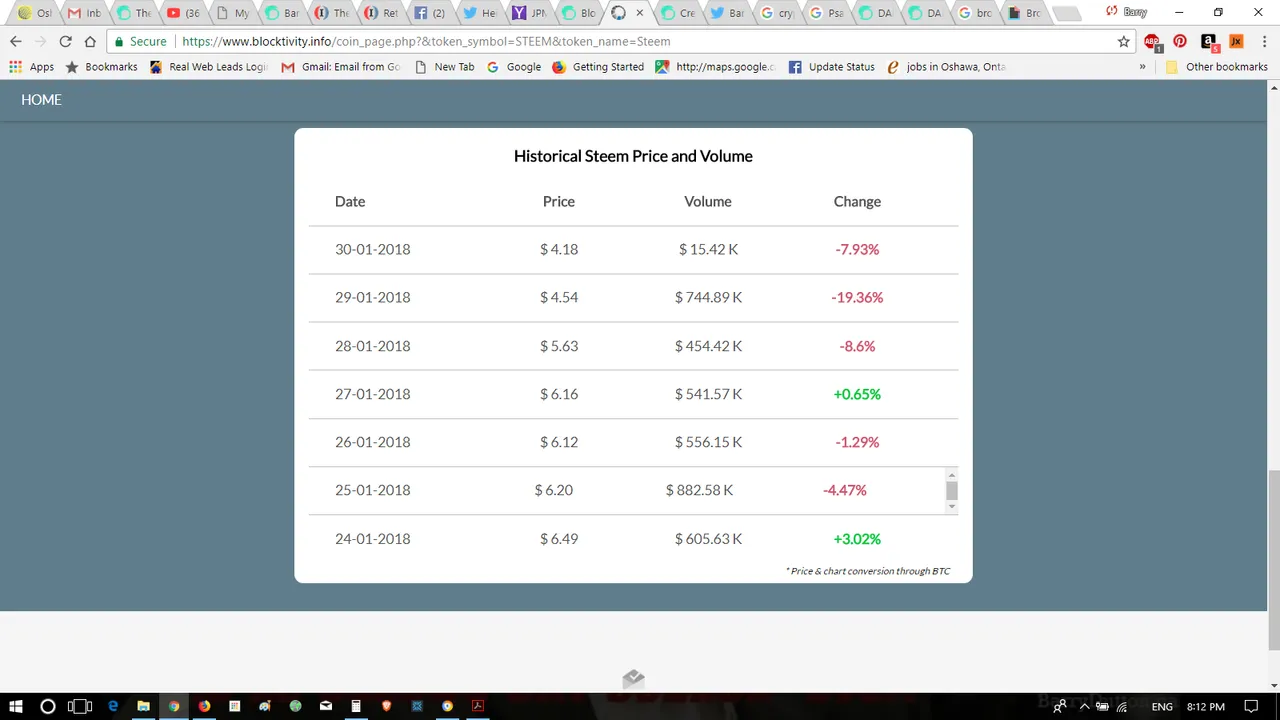Switch to Firefox on the taskbar
1280x720 pixels.
pos(204,706)
